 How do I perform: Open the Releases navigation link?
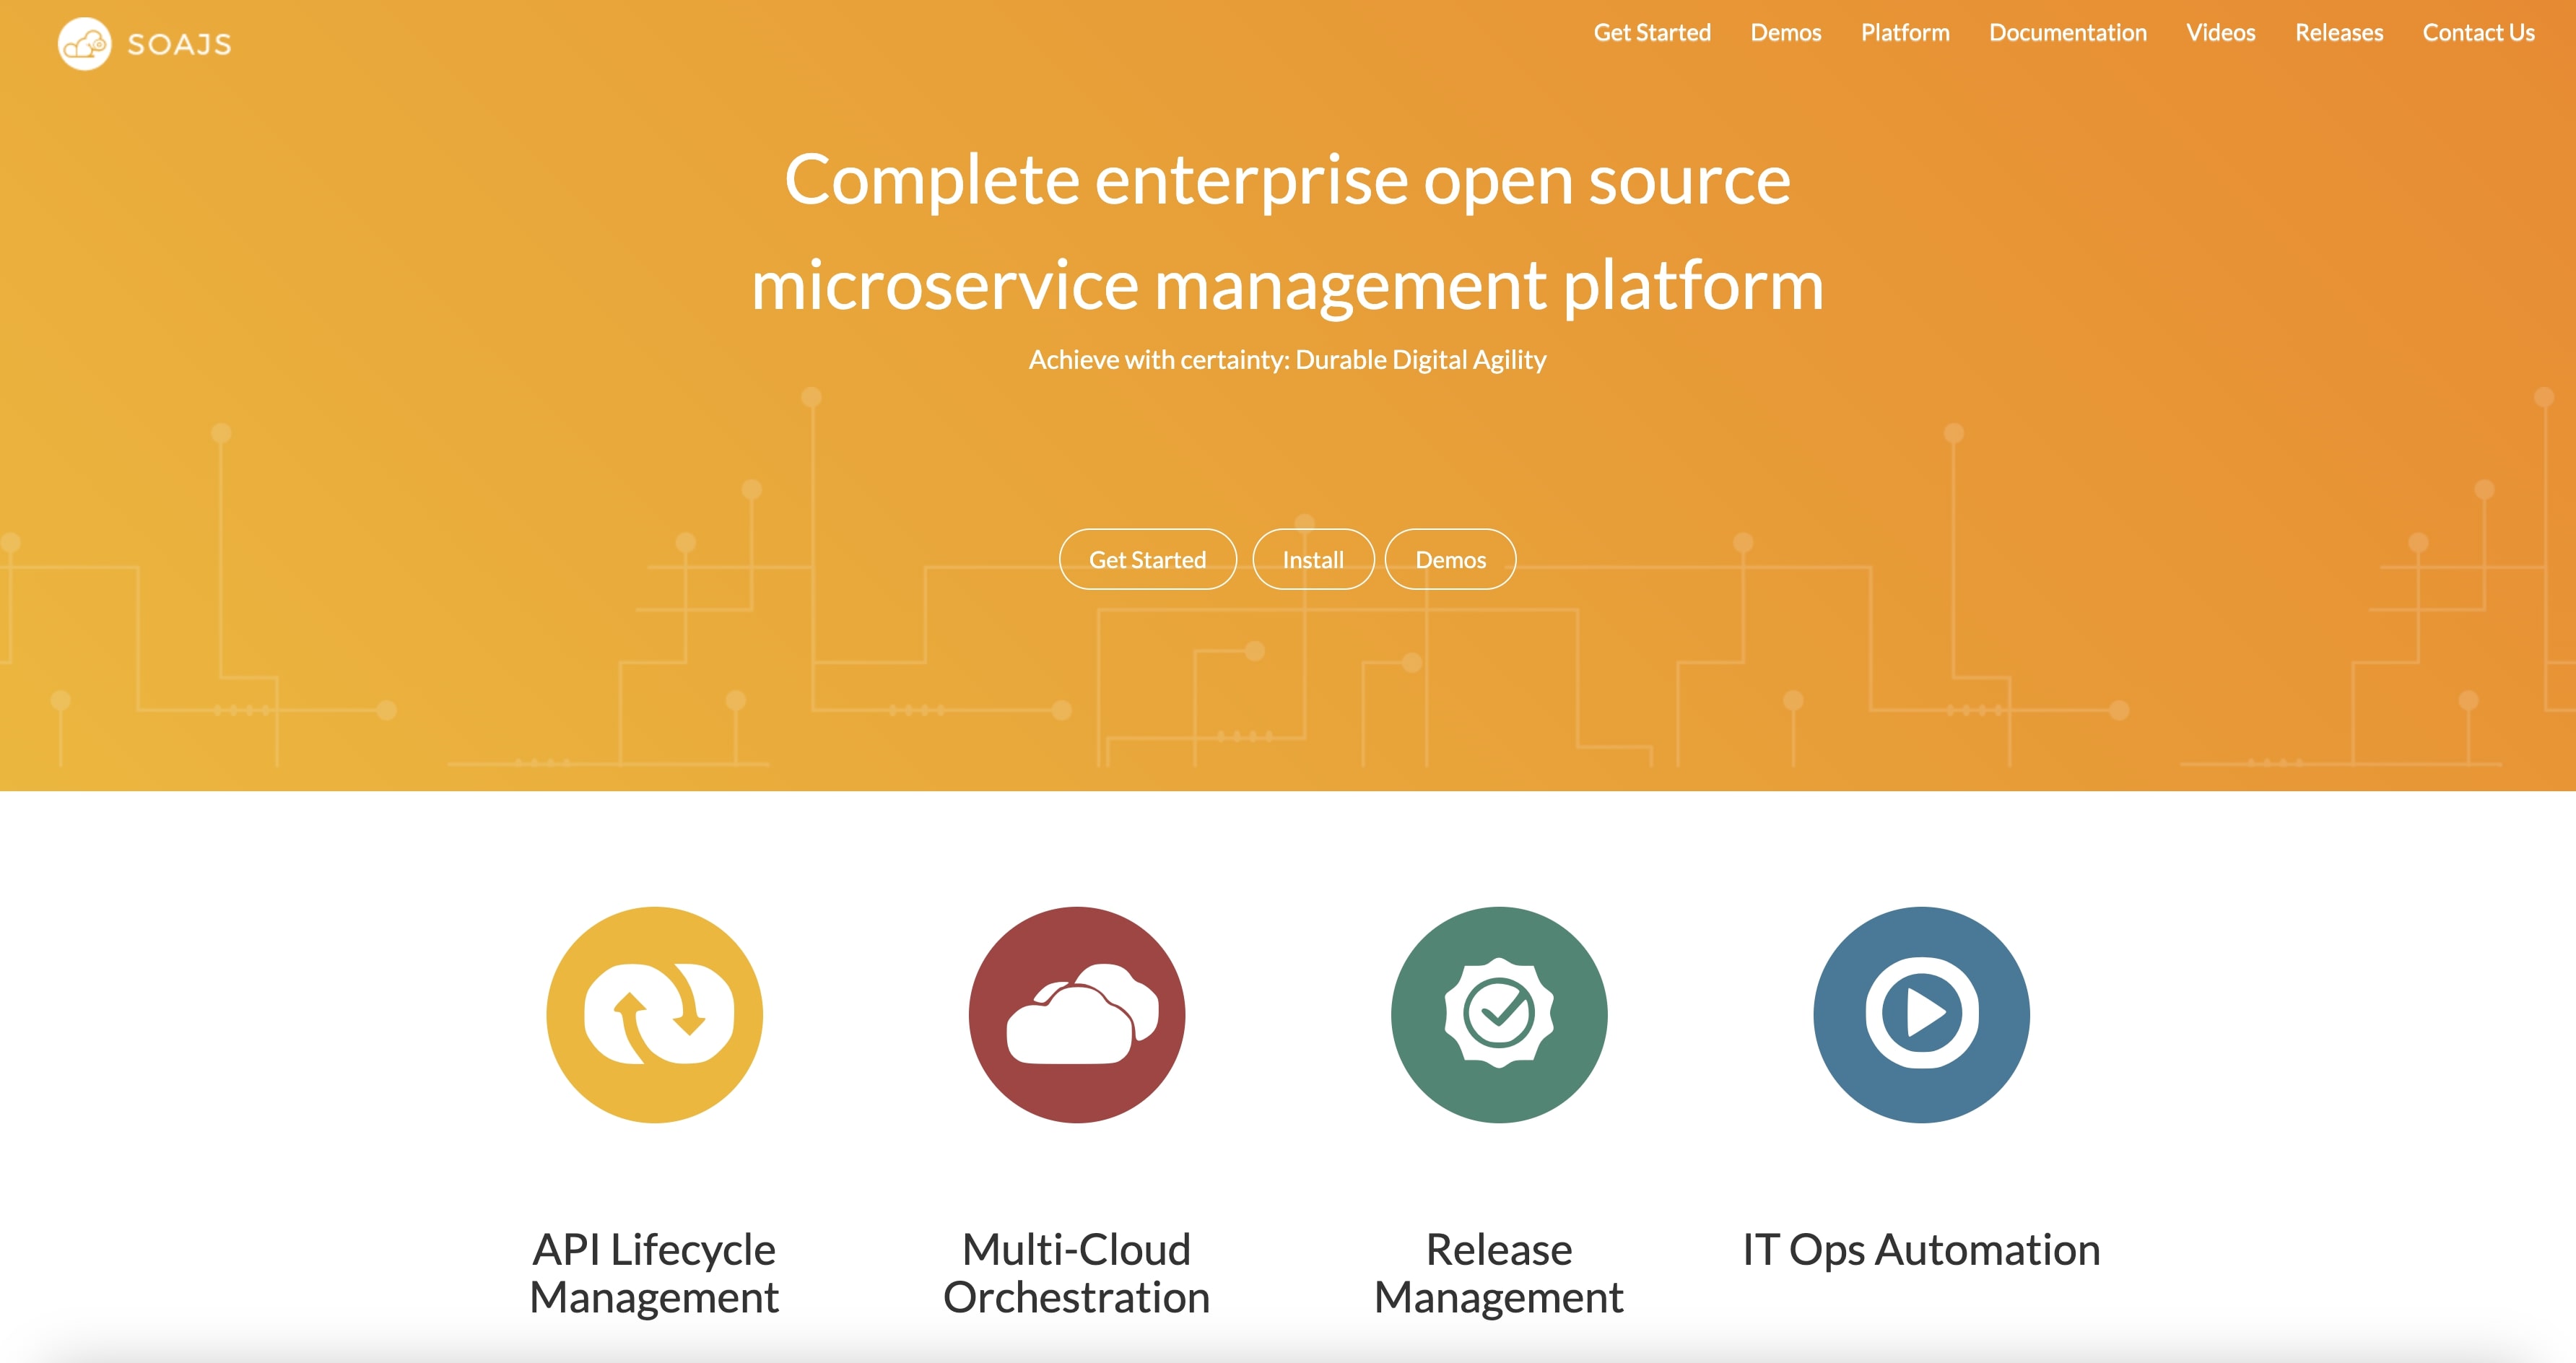(x=2338, y=33)
